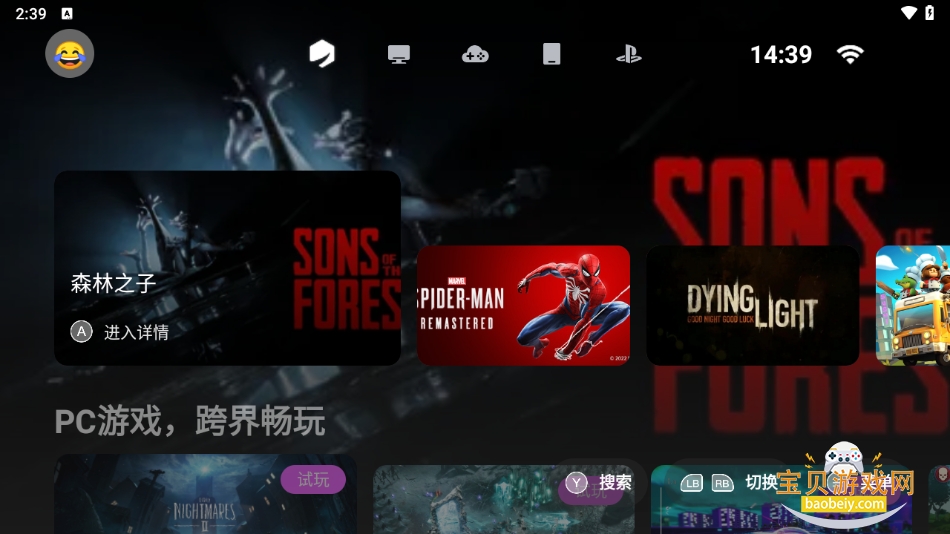Viewport: 950px width, 534px height.
Task: Switch to the PC monitor tab
Action: (x=399, y=55)
